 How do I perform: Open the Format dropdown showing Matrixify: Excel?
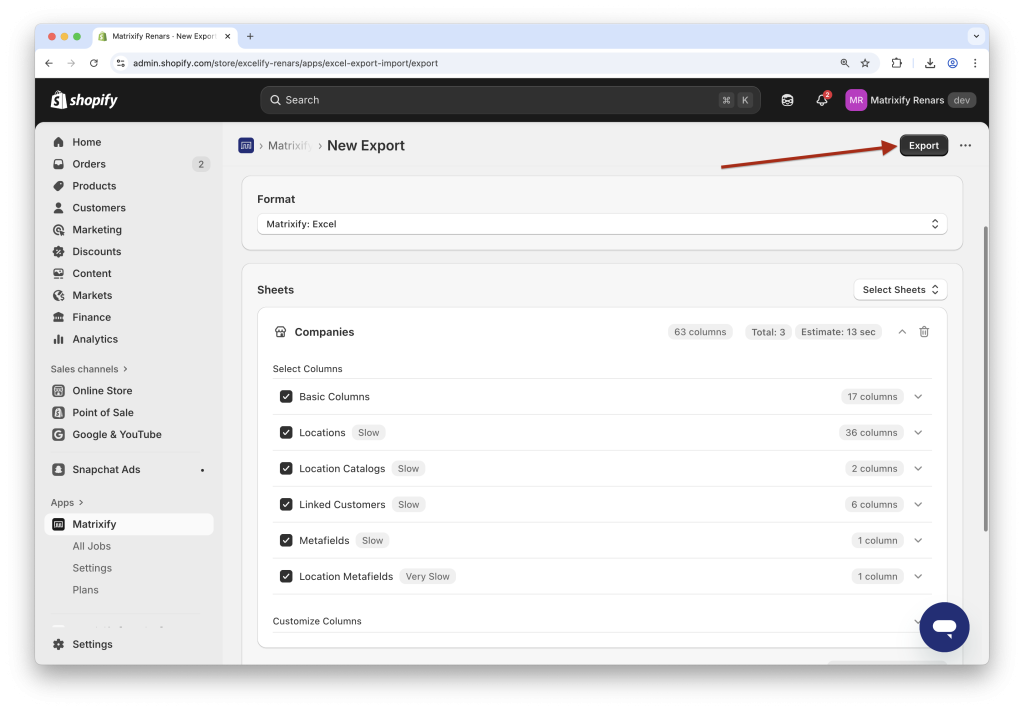pos(602,223)
